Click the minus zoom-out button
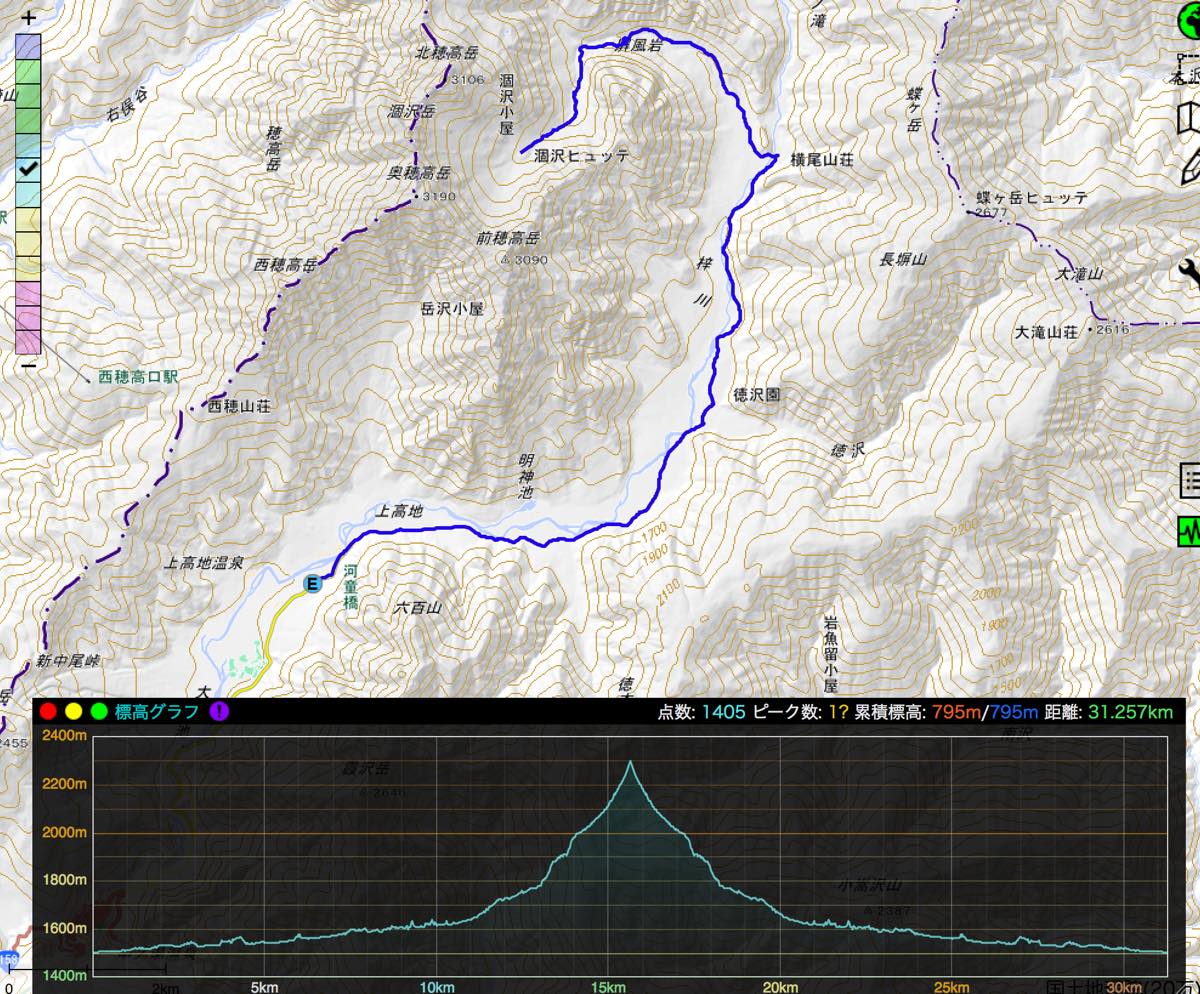This screenshot has width=1200, height=994. [28, 366]
